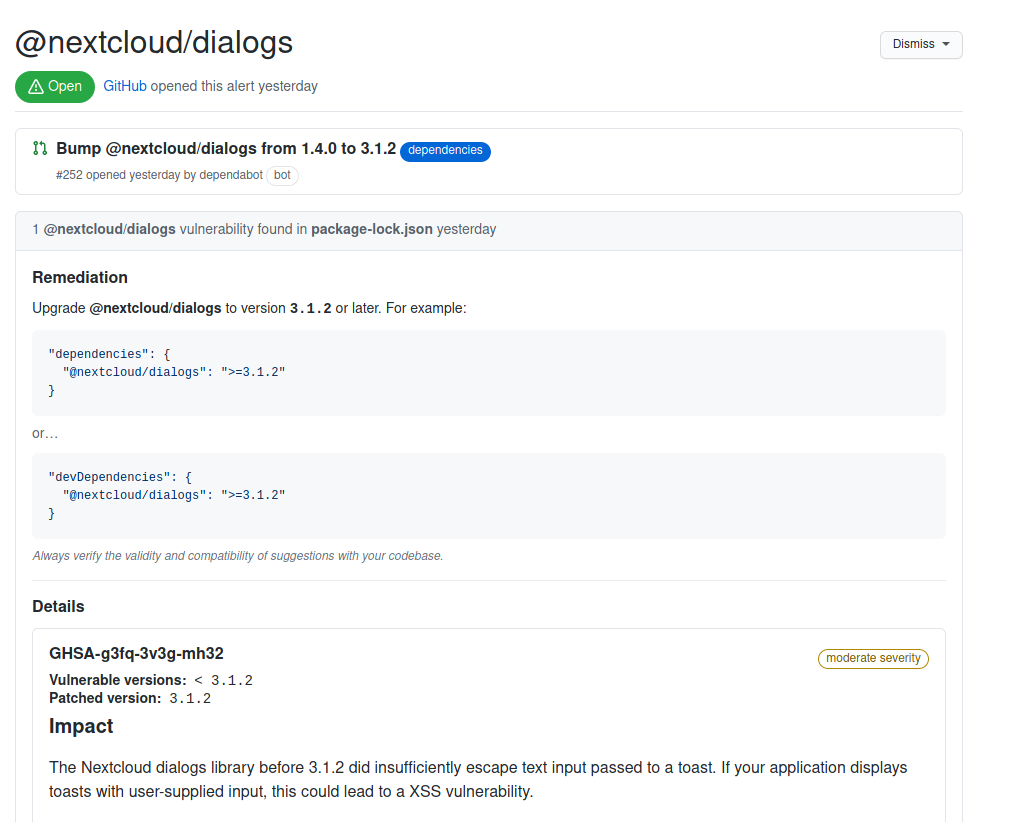The image size is (1019, 822).
Task: Click the @nextcloud/dialogs page title
Action: (x=153, y=42)
